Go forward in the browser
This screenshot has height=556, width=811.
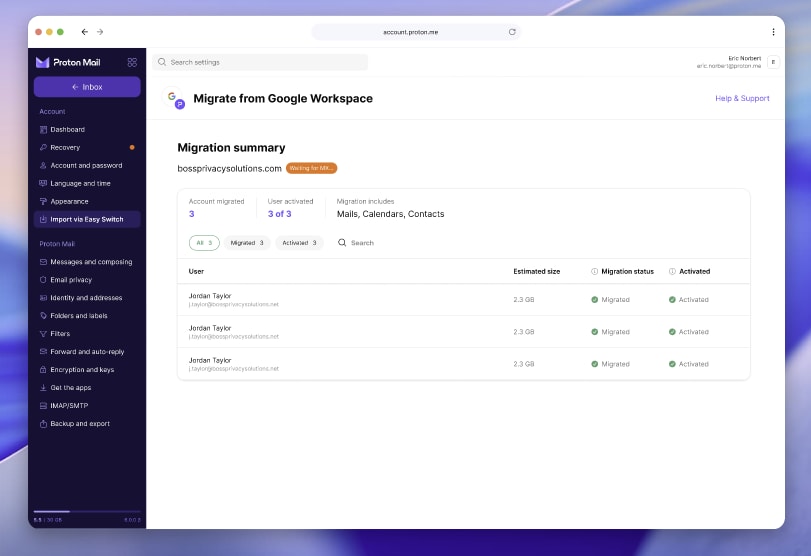click(x=100, y=32)
